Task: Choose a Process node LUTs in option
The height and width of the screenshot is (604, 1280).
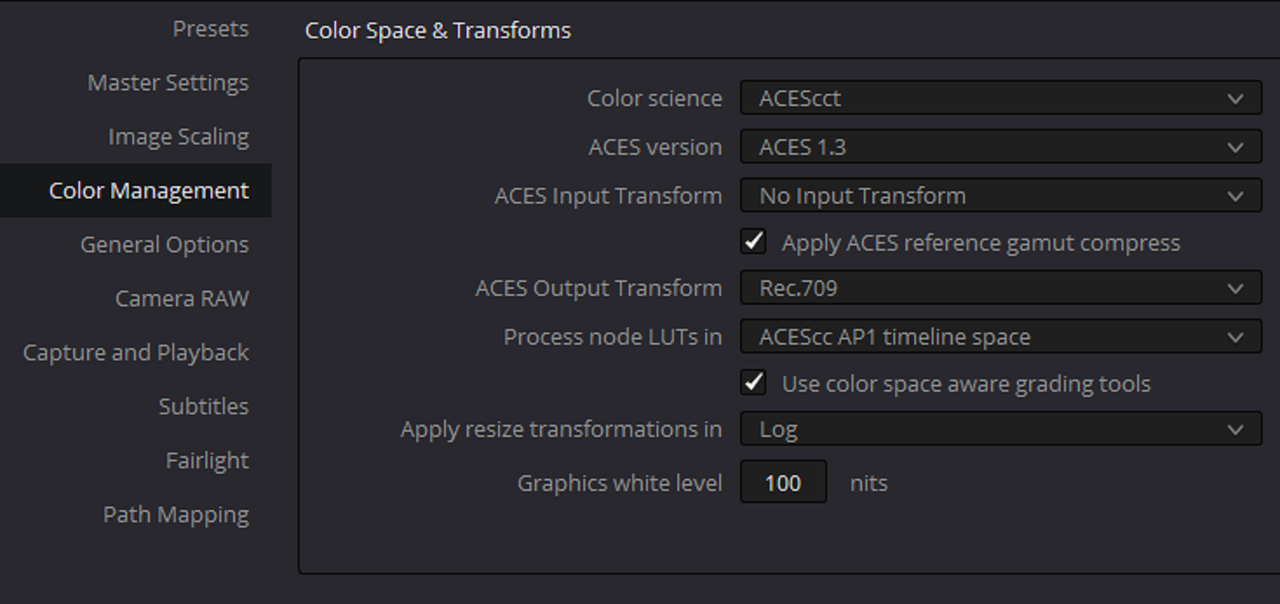Action: [x=1001, y=337]
